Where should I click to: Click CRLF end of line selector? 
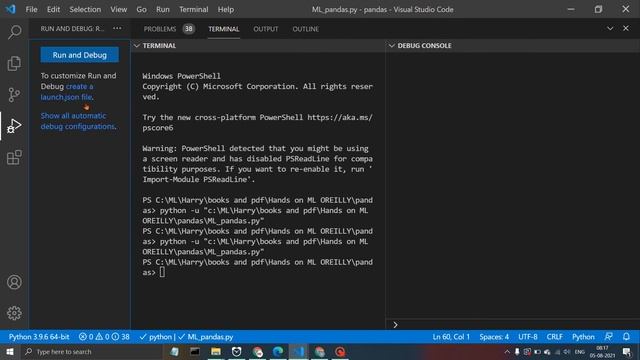(555, 337)
